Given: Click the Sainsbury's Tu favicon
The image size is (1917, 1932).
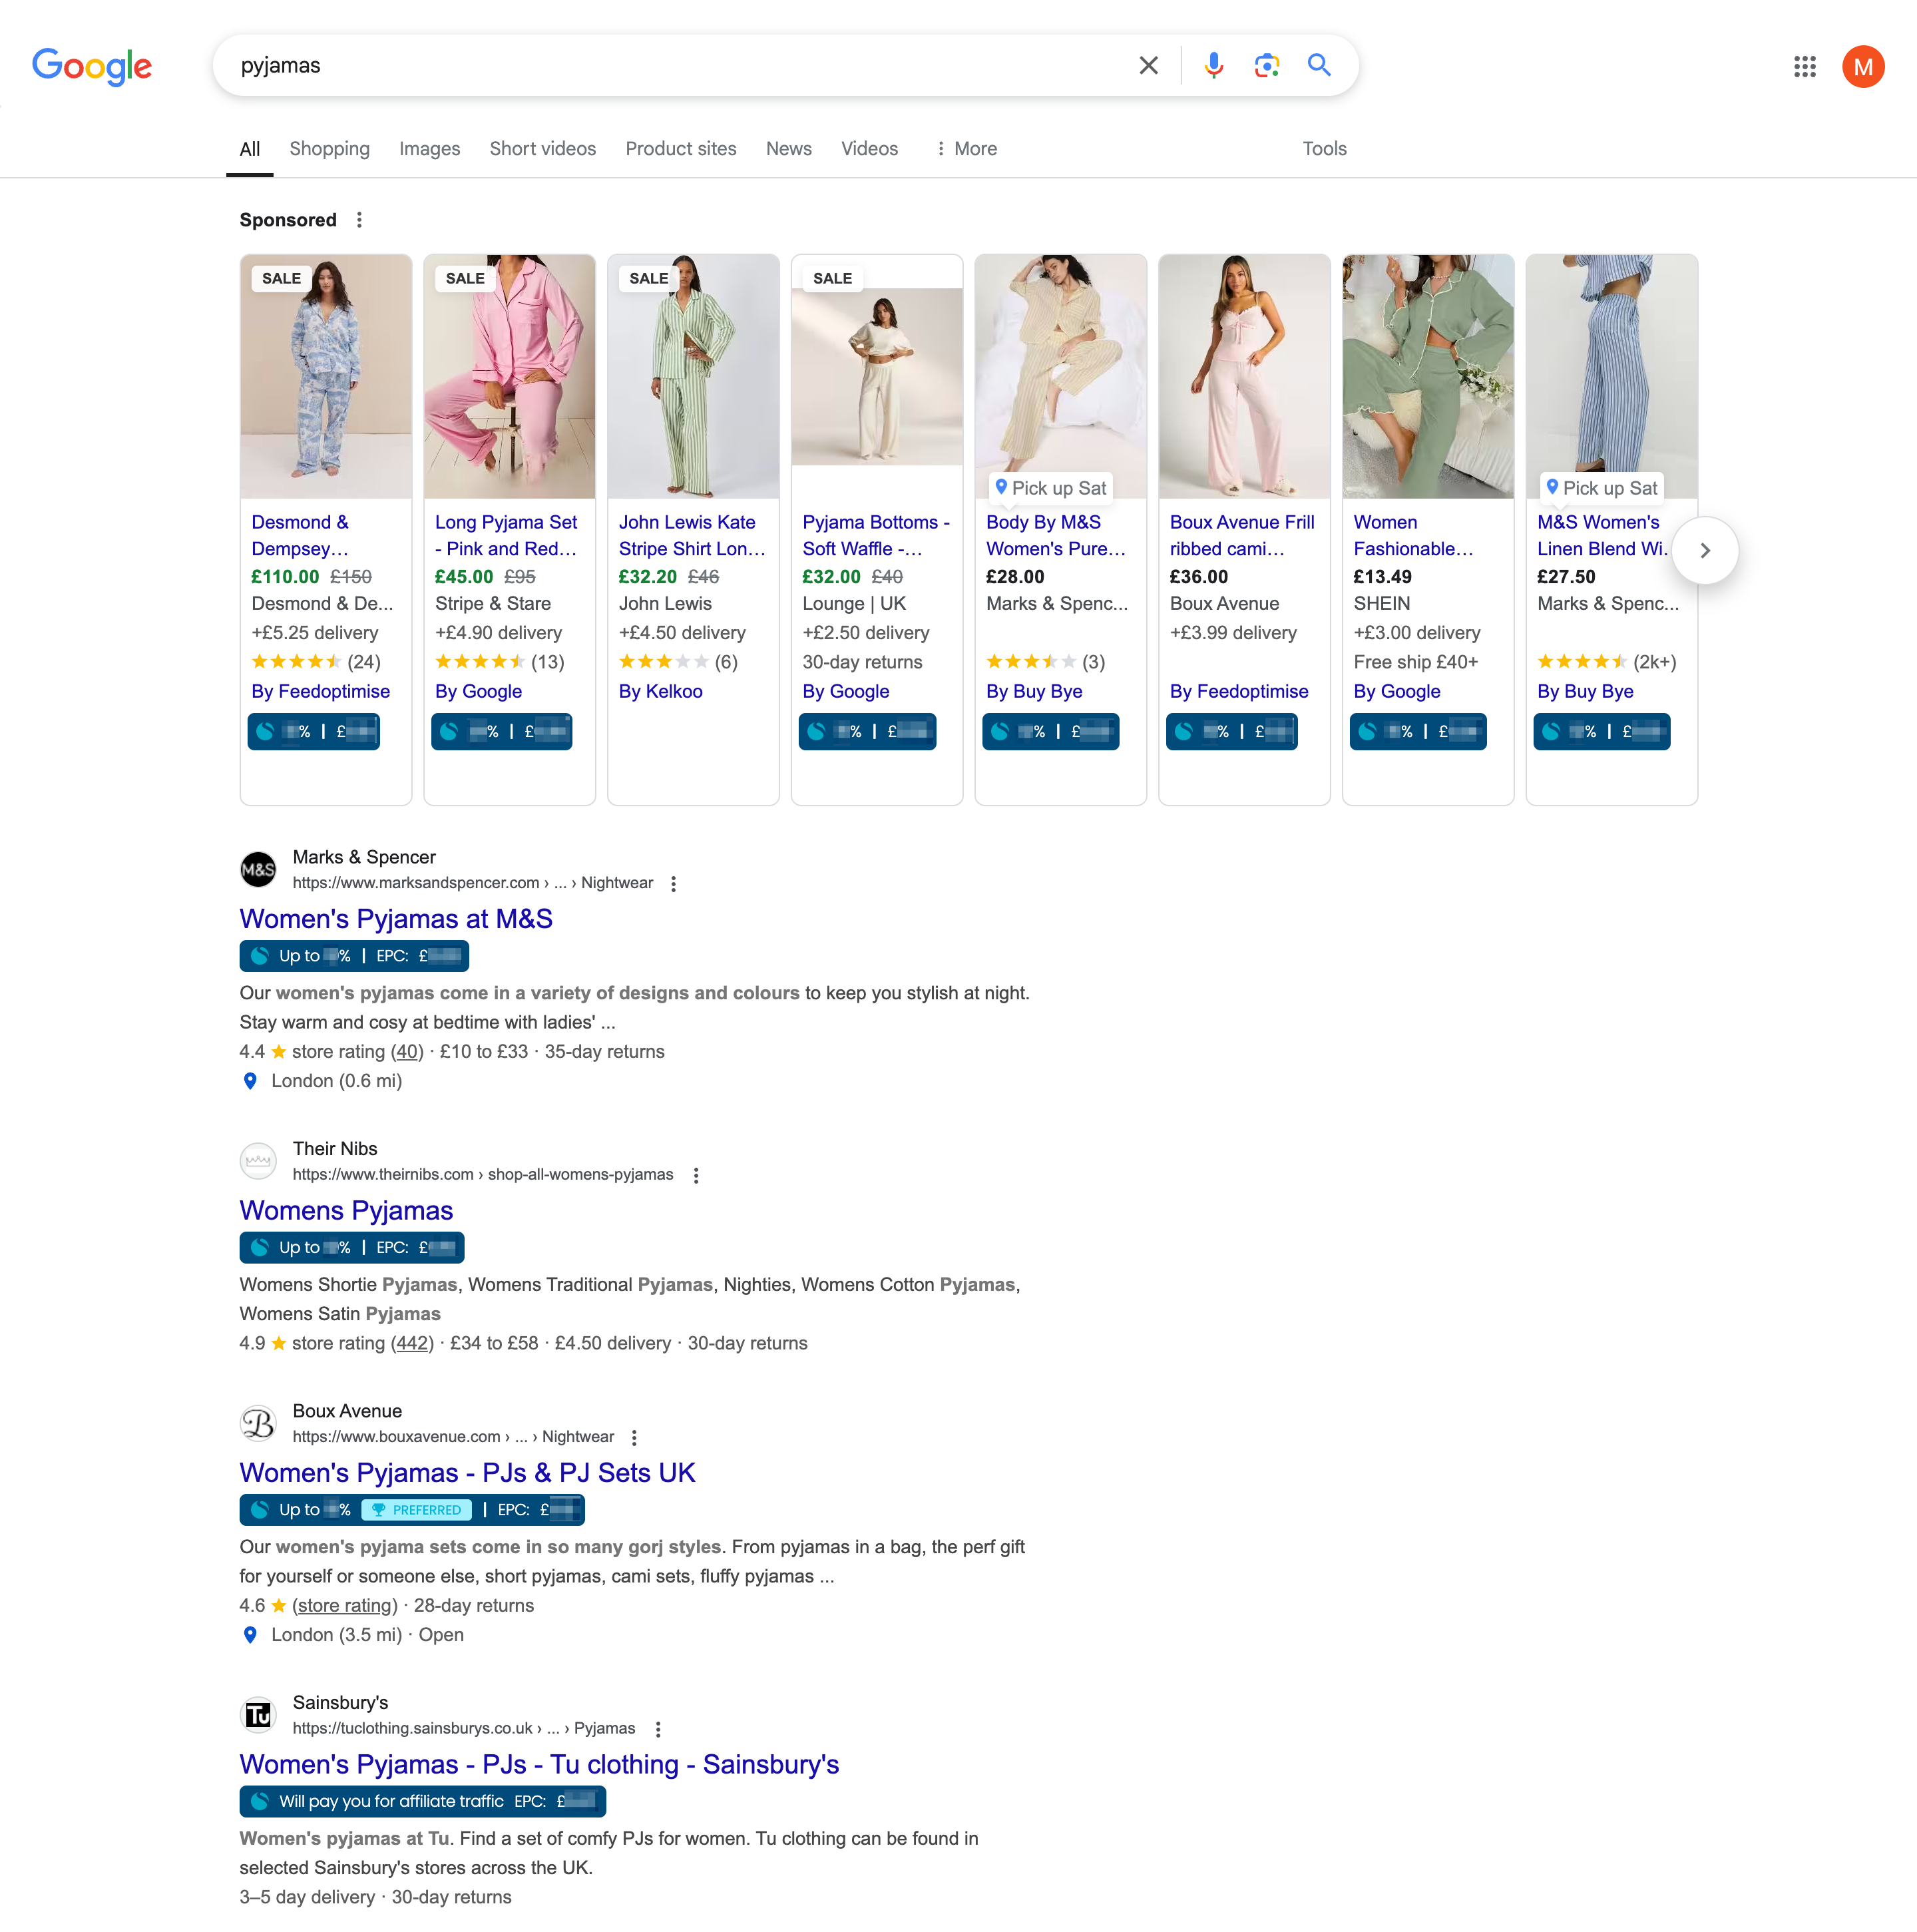Looking at the screenshot, I should [258, 1715].
